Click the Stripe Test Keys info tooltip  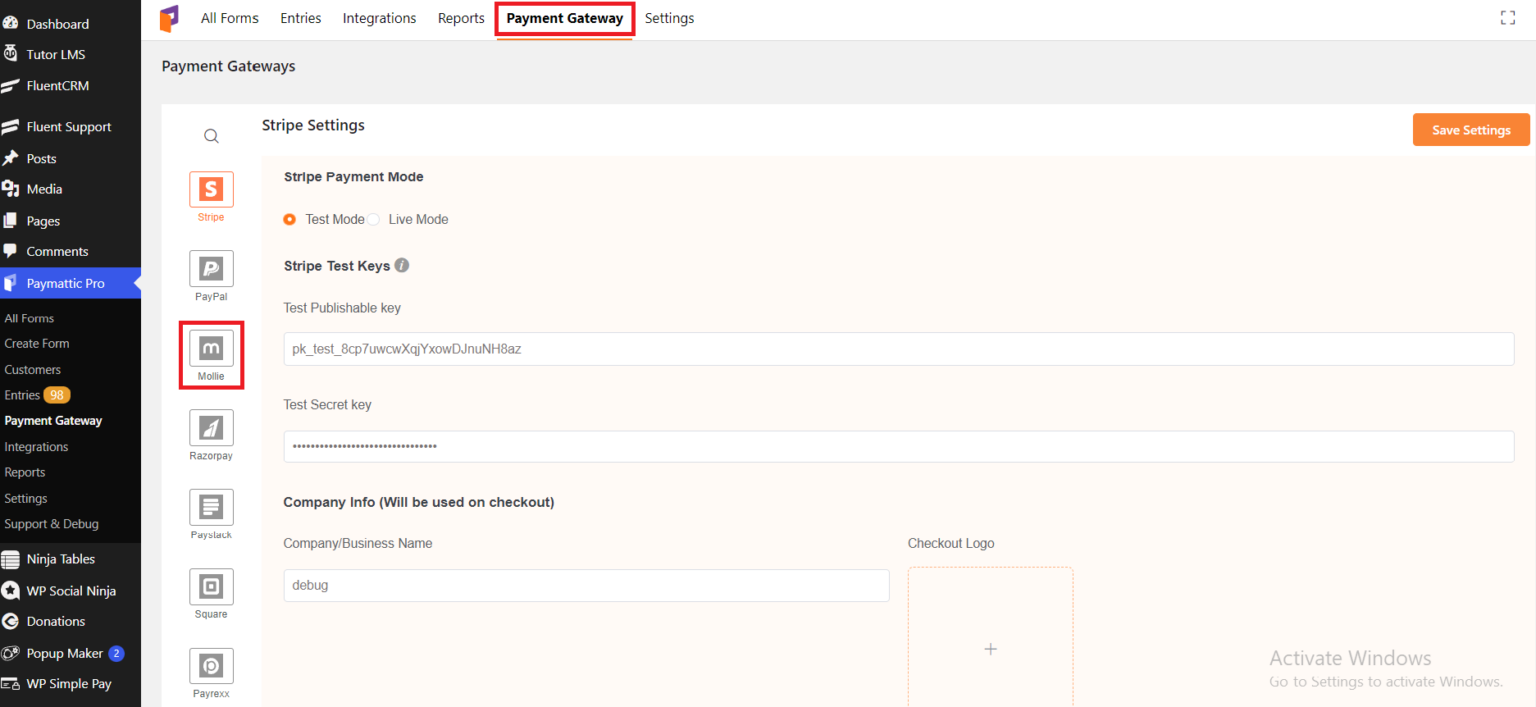tap(402, 265)
